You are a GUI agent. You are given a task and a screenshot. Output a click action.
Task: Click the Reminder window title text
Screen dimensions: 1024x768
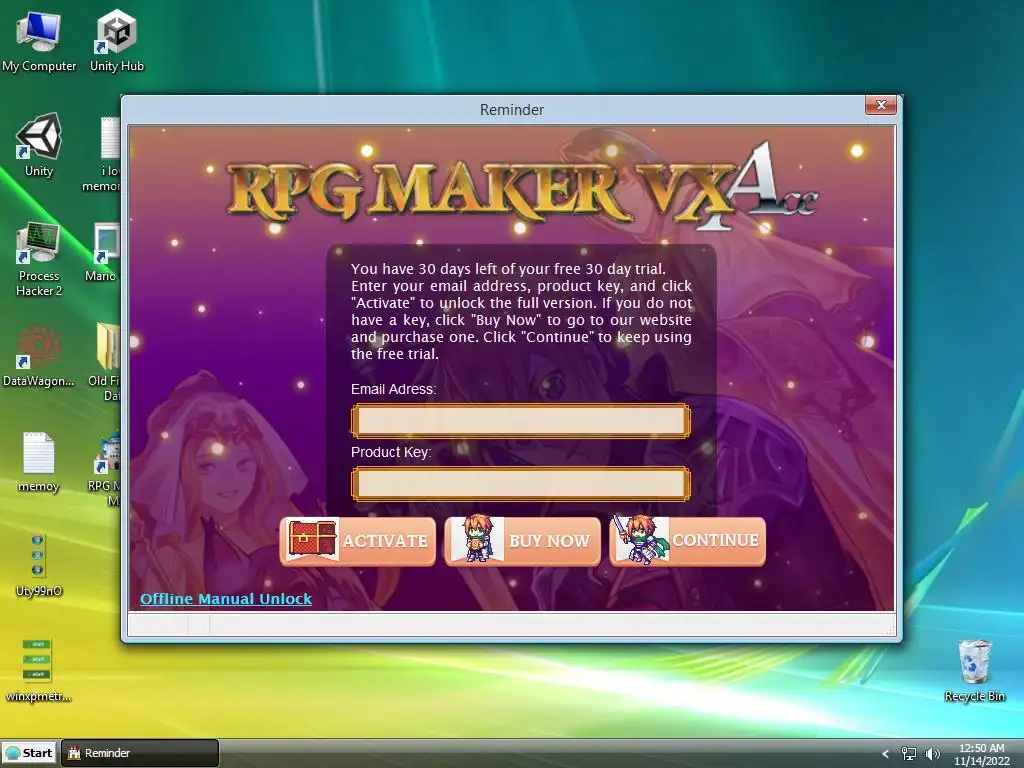click(x=512, y=110)
